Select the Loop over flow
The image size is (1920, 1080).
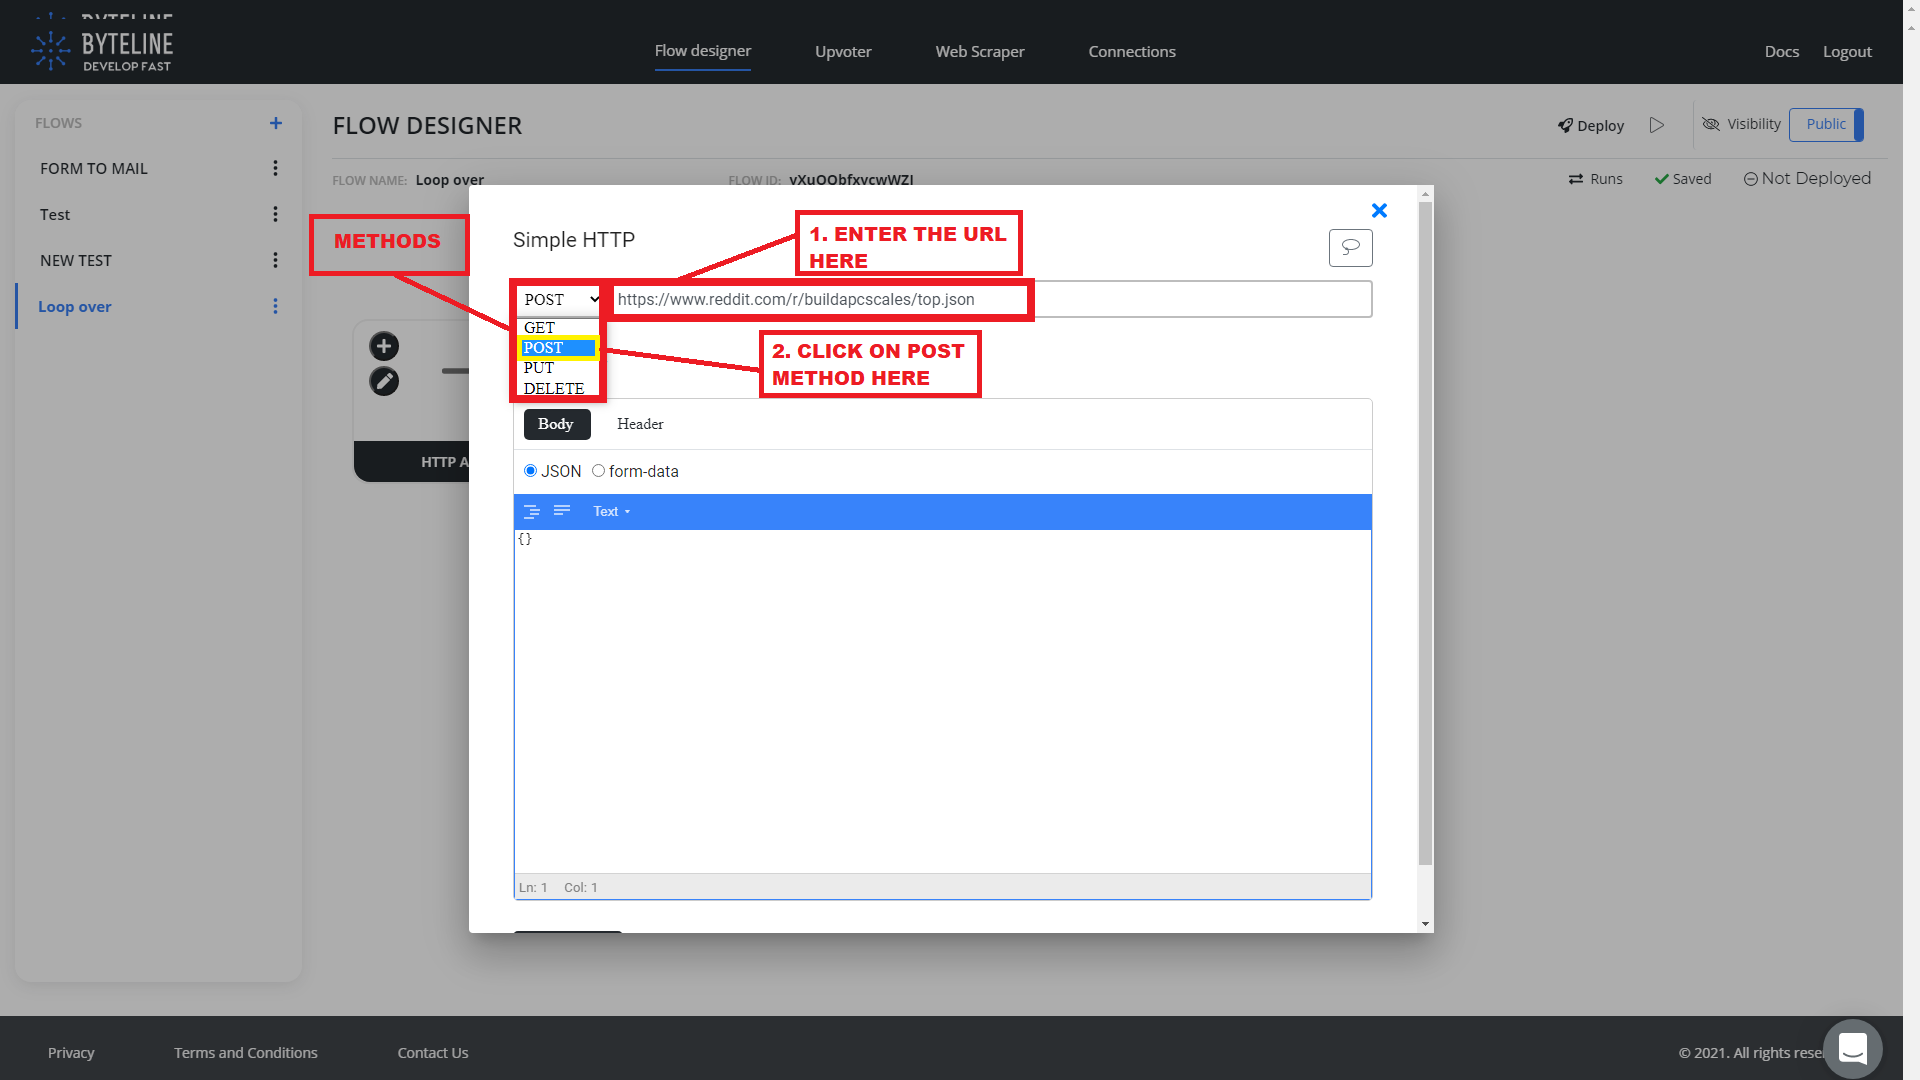pyautogui.click(x=75, y=306)
